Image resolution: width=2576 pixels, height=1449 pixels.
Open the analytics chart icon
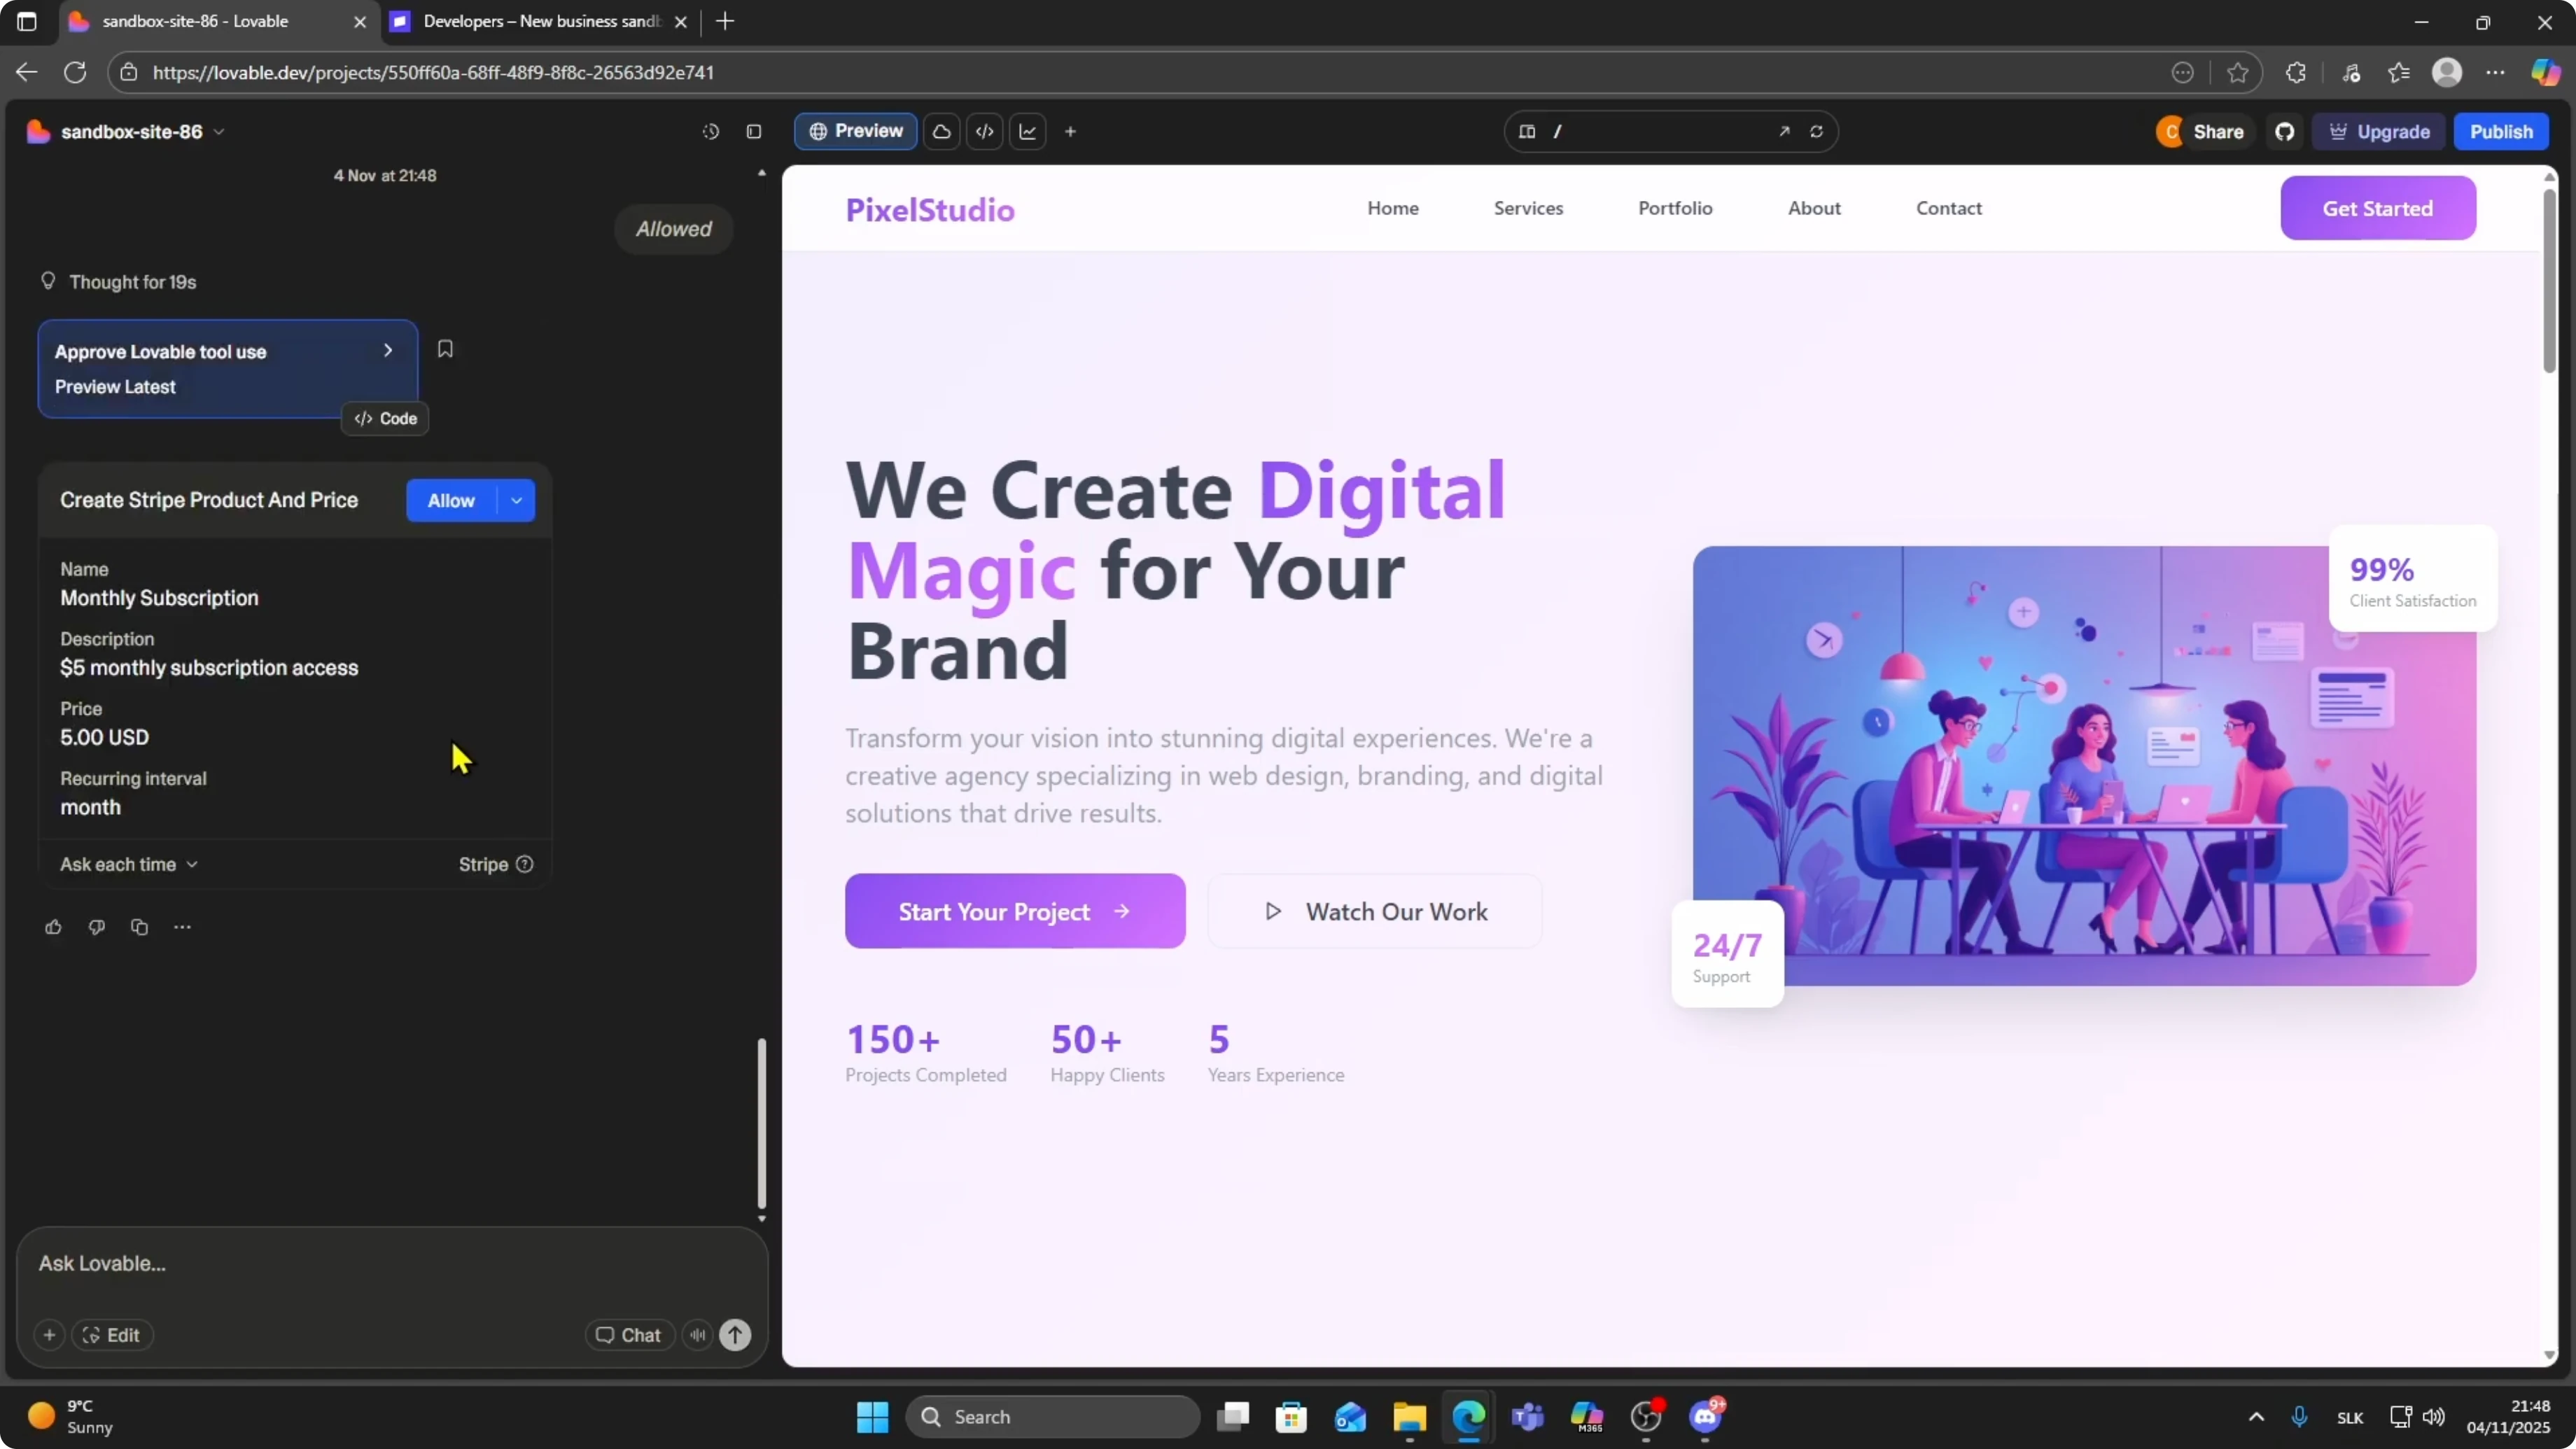coord(1028,132)
